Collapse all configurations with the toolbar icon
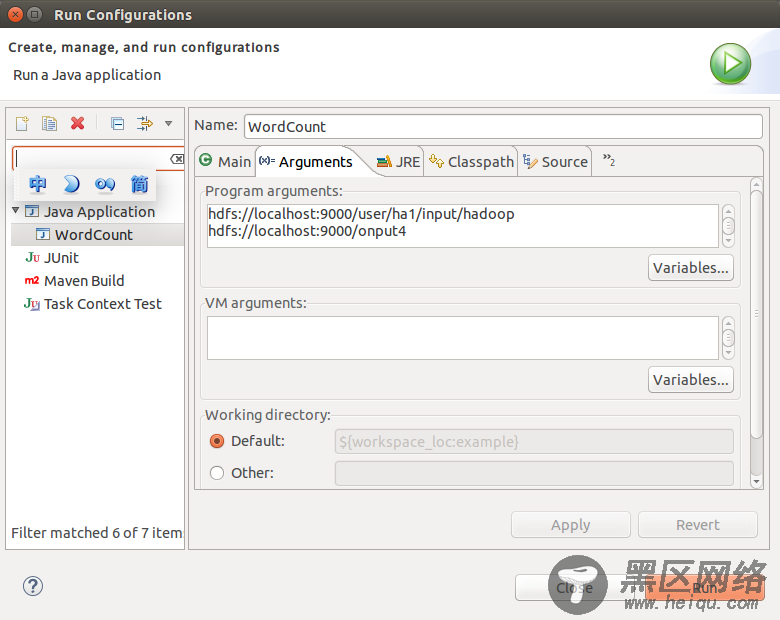This screenshot has width=780, height=620. click(x=117, y=123)
